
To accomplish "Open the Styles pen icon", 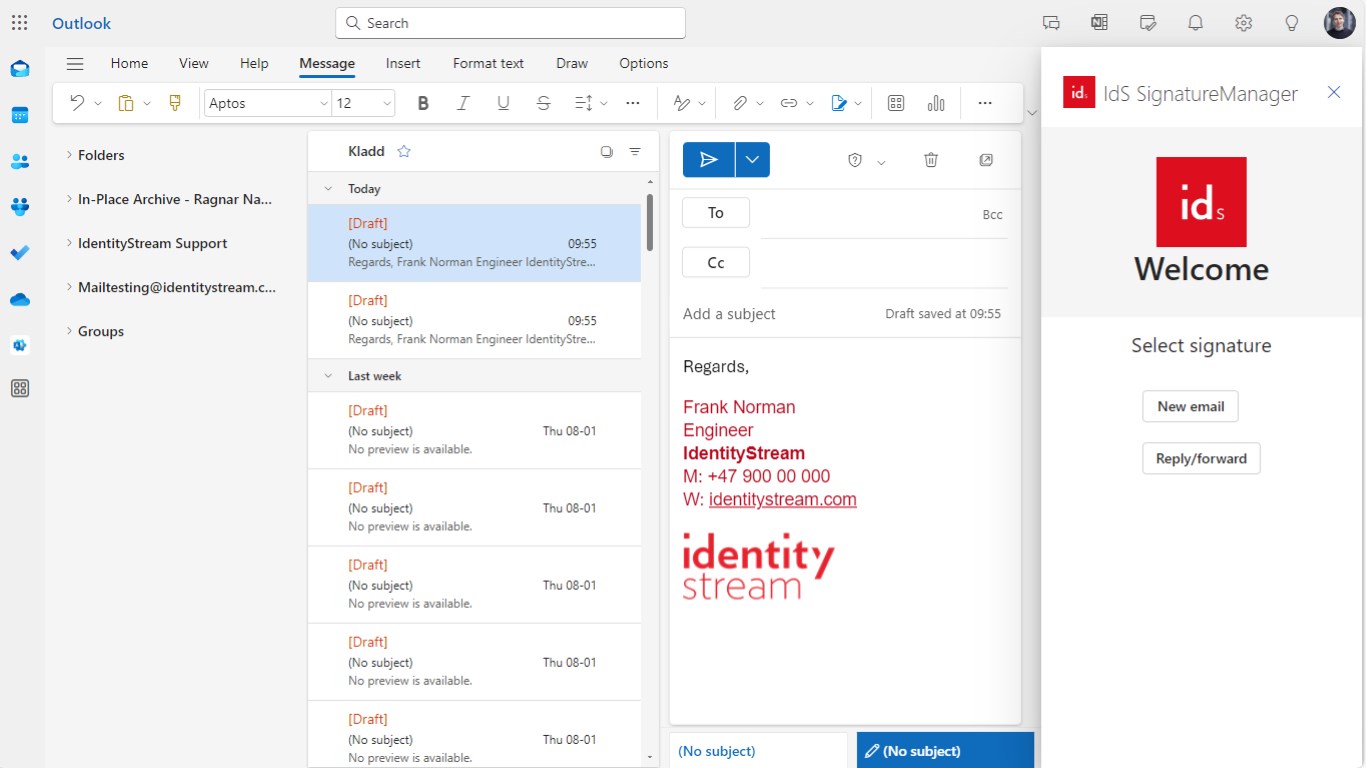I will 682,103.
